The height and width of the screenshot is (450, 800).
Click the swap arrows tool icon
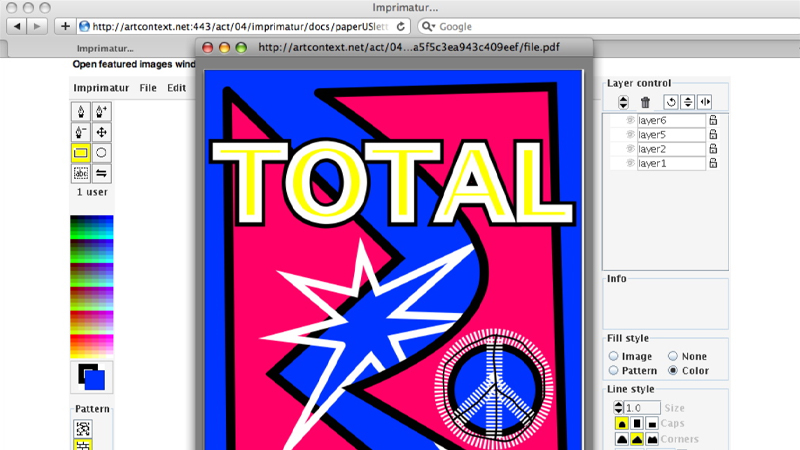click(x=102, y=173)
